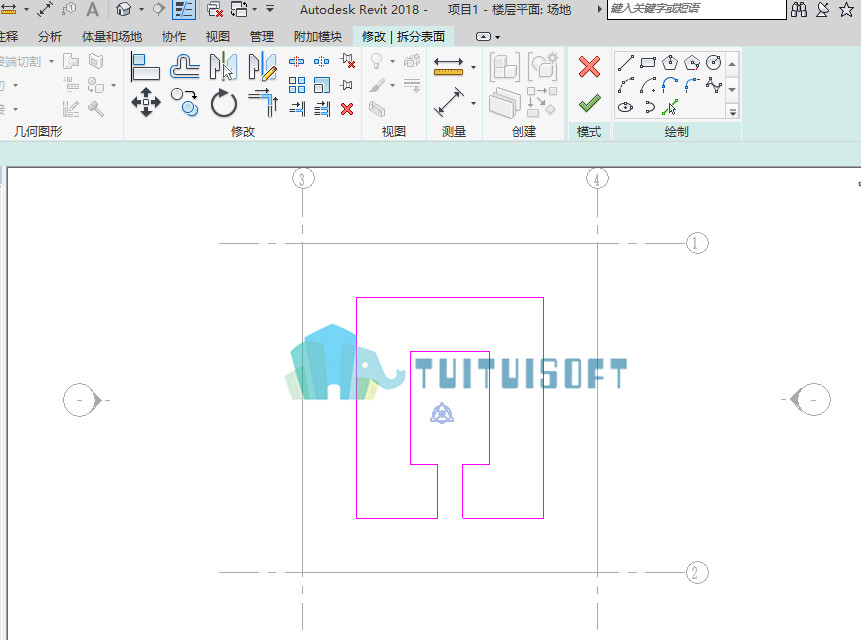Open the Default 3D View dropdown arrow
The image size is (861, 640).
tap(141, 9)
